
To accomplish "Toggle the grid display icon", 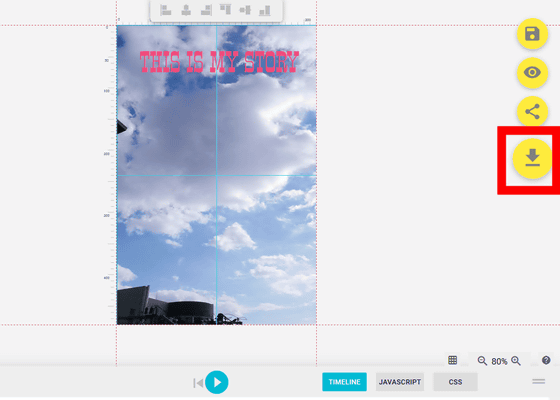I will [x=452, y=360].
